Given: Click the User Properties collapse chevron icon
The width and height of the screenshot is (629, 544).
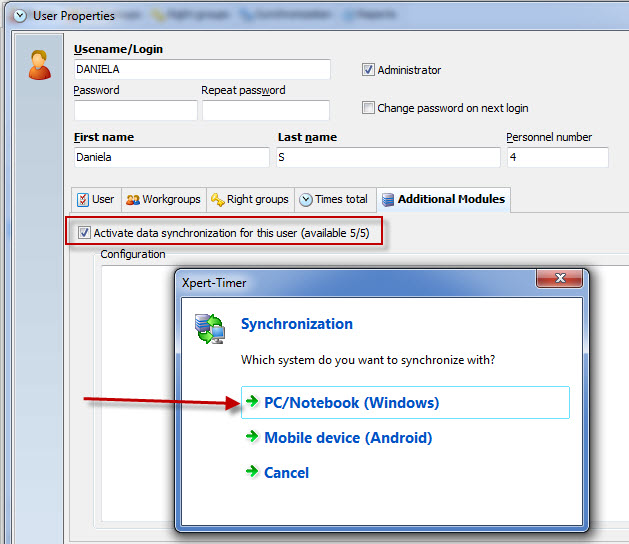Looking at the screenshot, I should point(20,16).
